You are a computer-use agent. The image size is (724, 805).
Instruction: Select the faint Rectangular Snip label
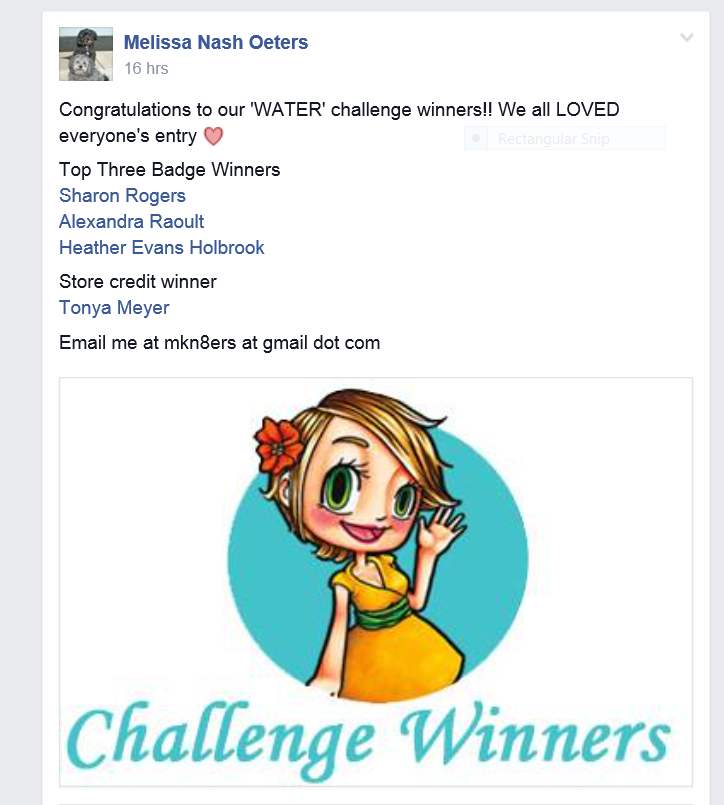tap(554, 139)
